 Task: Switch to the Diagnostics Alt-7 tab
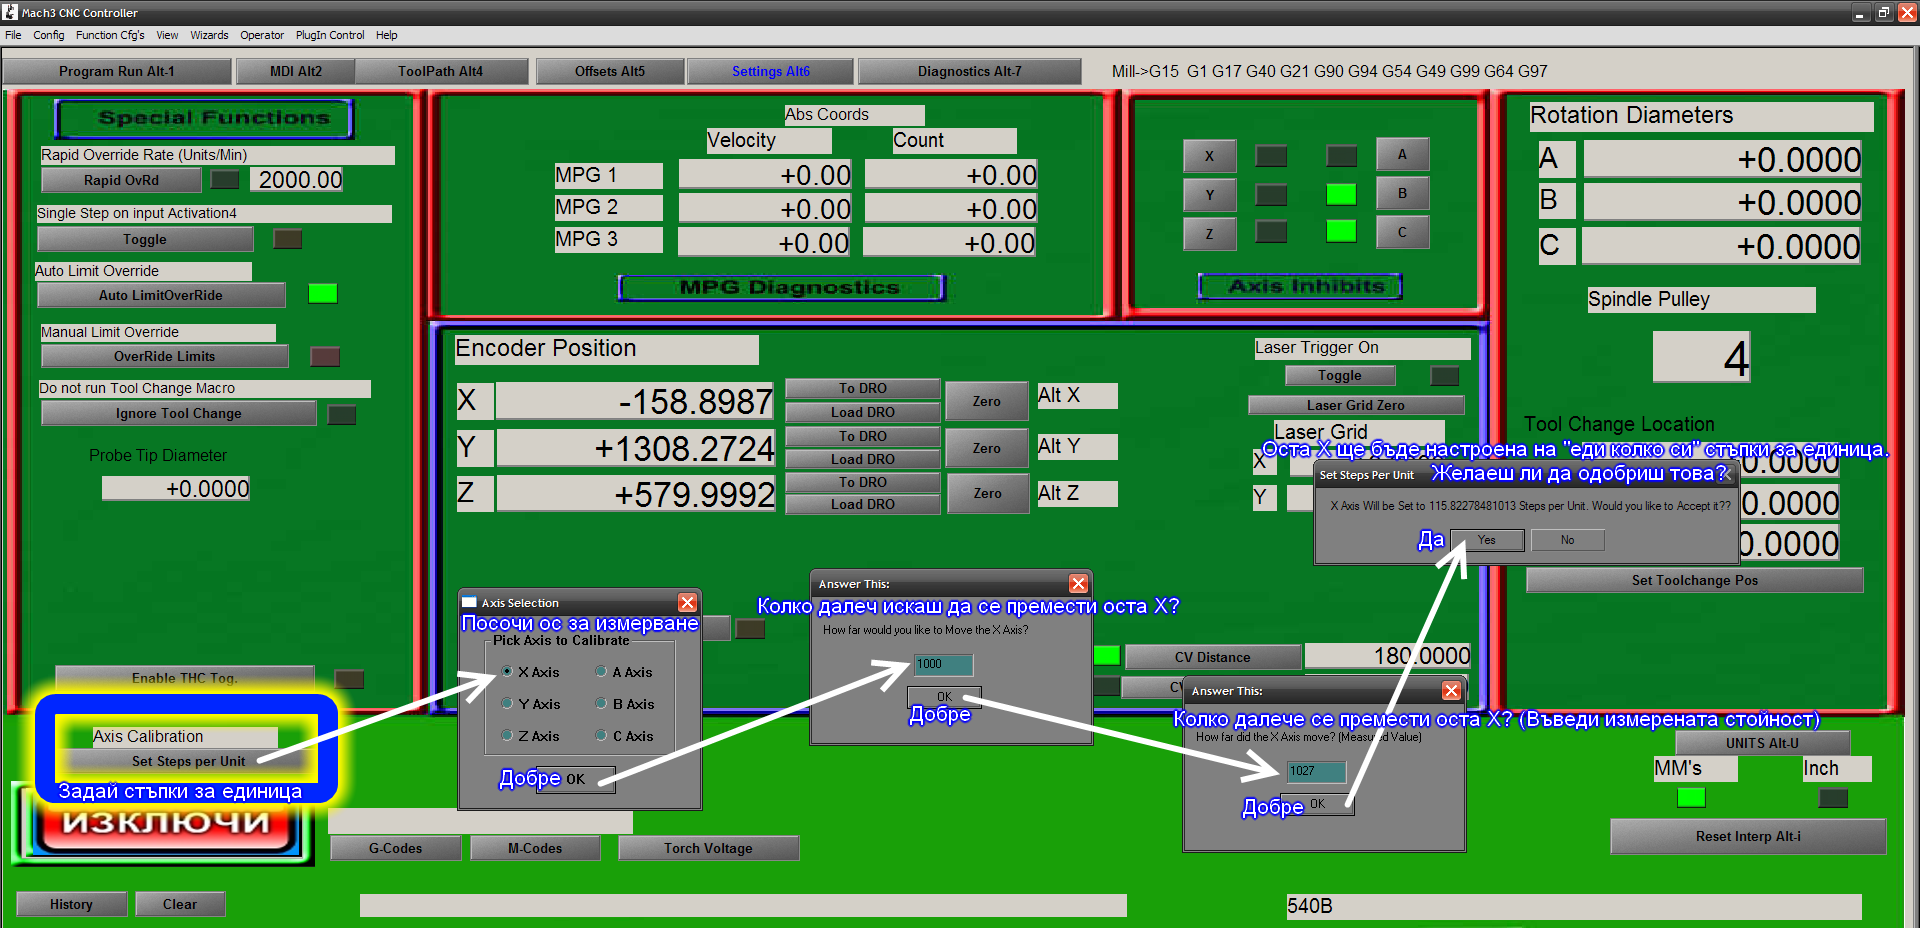(x=969, y=71)
